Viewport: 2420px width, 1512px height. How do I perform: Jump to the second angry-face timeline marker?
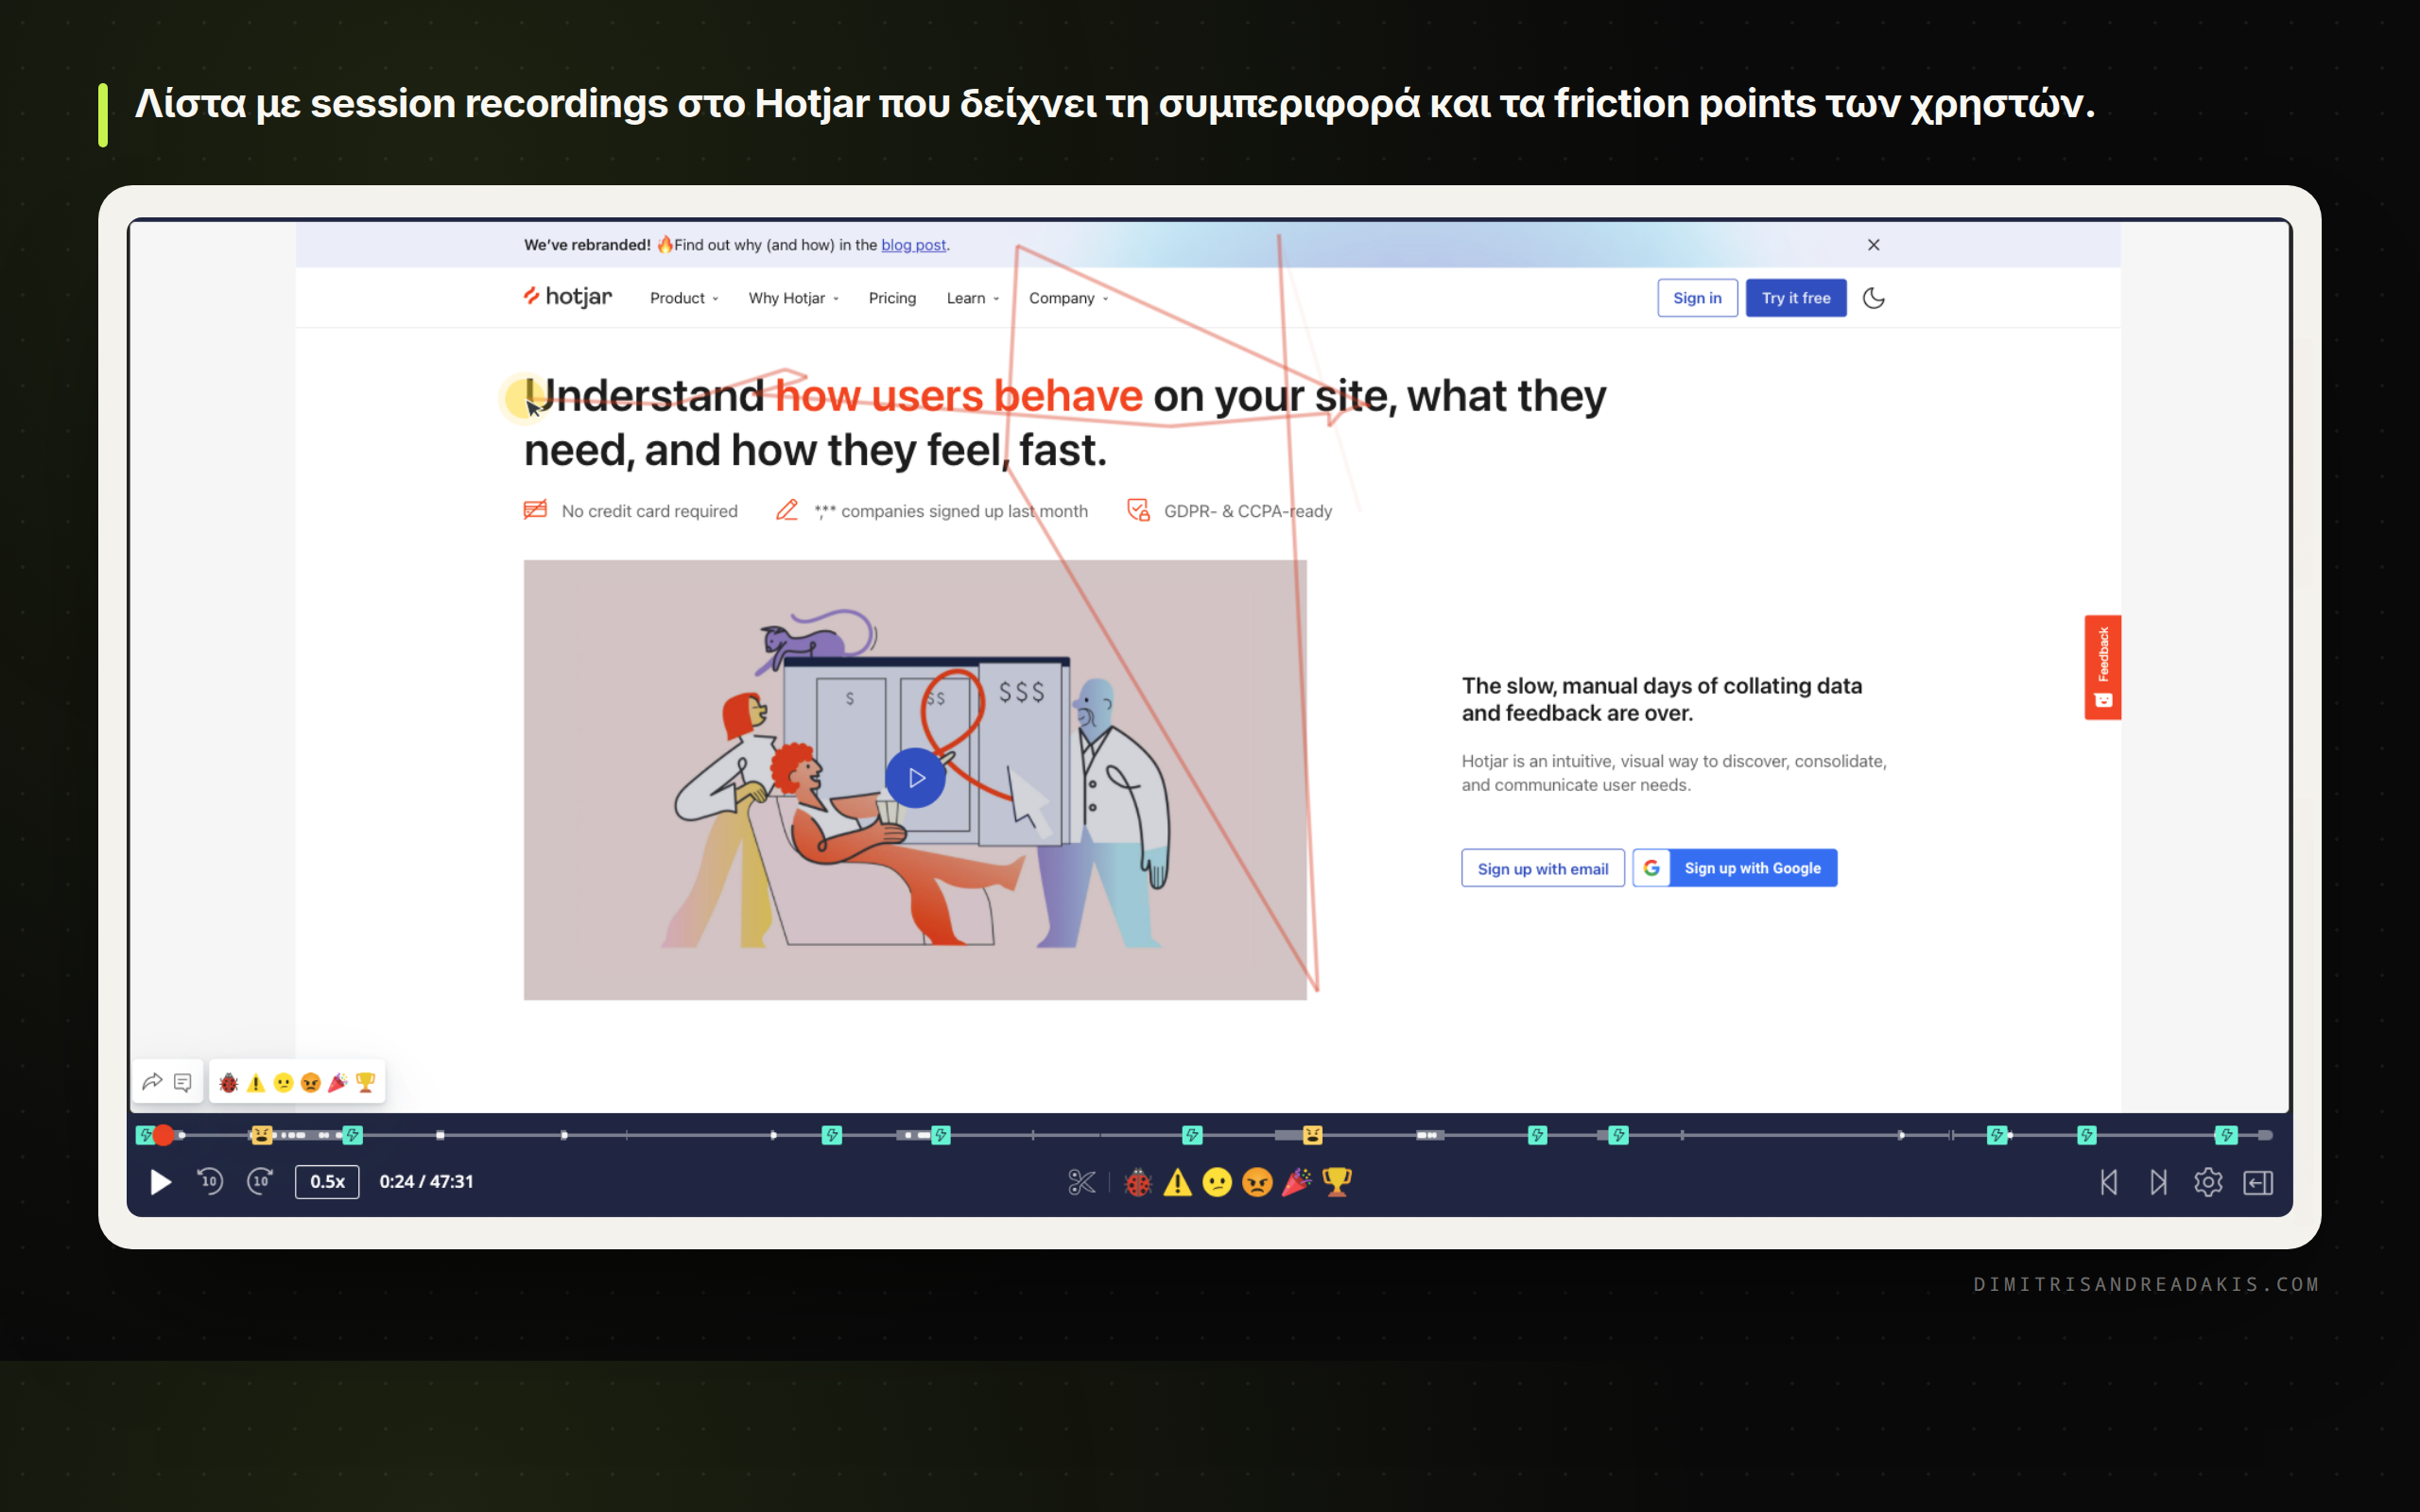pos(1313,1135)
